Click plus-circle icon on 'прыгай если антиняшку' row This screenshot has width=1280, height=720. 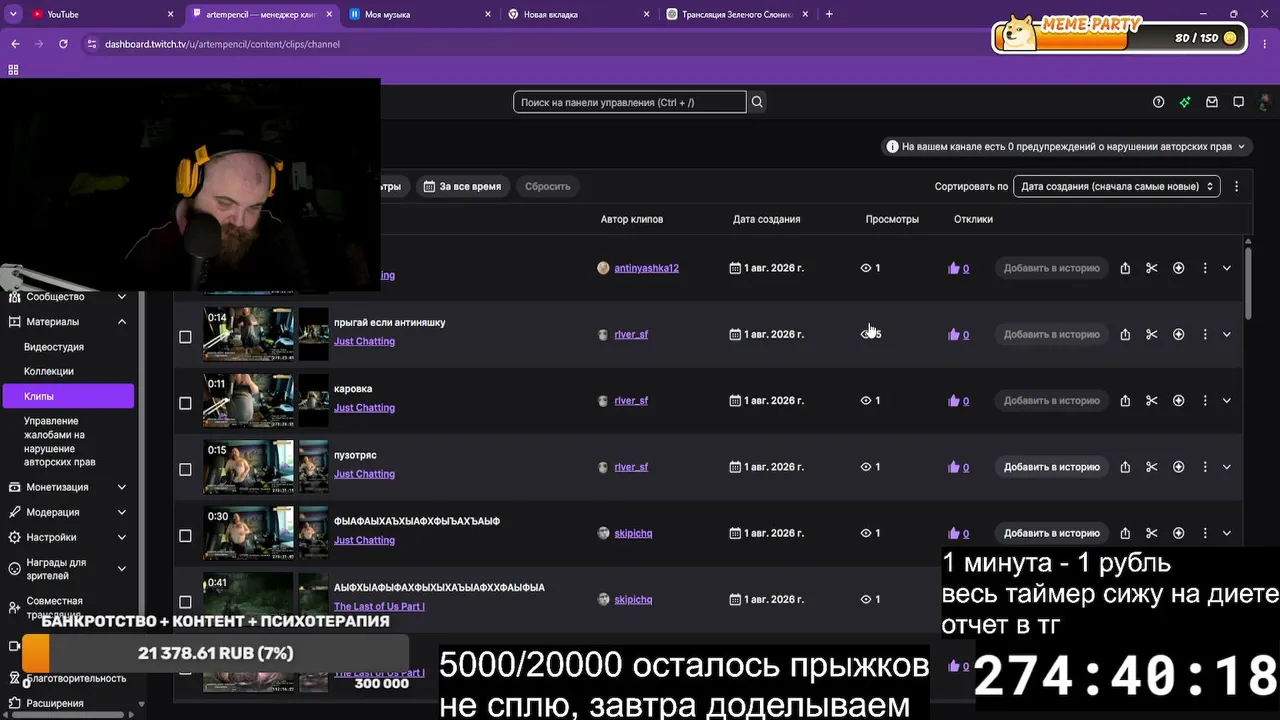1178,334
